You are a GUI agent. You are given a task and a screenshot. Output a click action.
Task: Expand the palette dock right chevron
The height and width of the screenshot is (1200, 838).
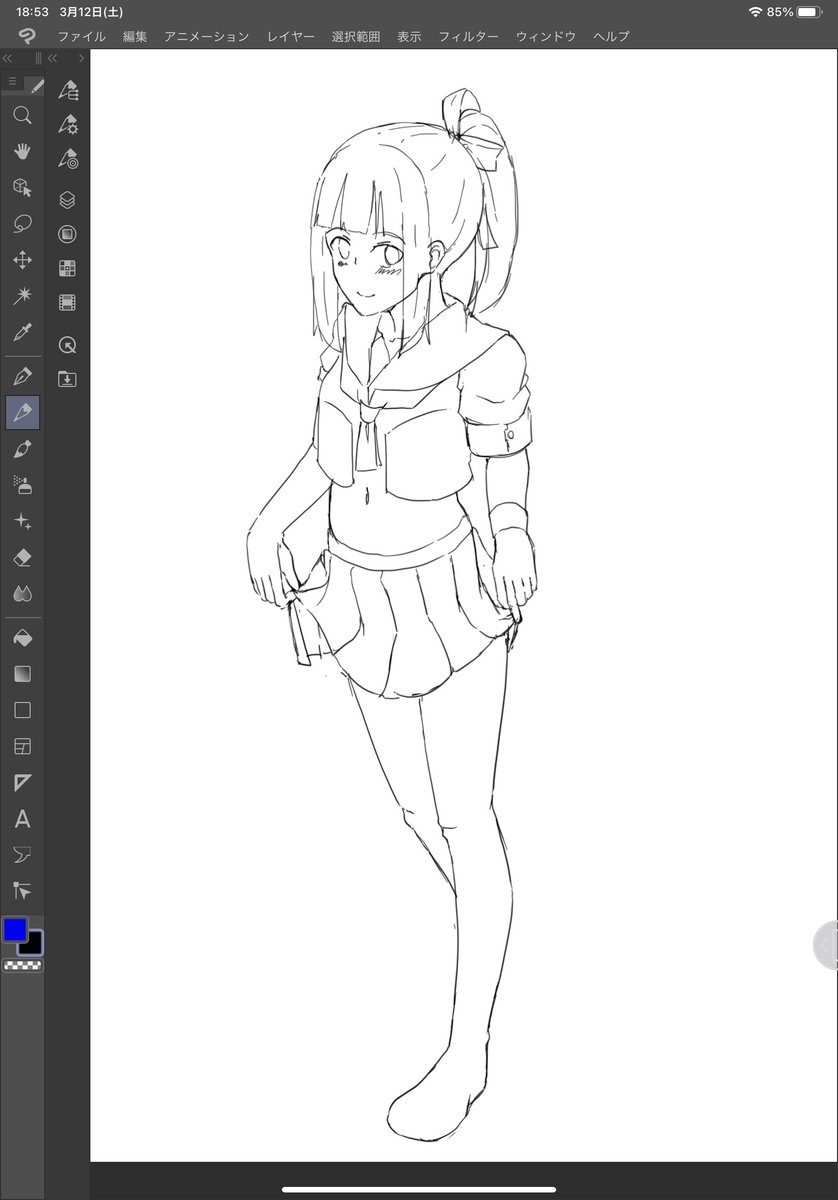(81, 59)
